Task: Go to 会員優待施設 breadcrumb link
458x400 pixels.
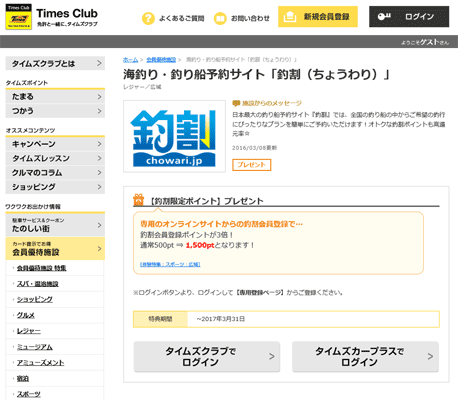Action: tap(161, 60)
